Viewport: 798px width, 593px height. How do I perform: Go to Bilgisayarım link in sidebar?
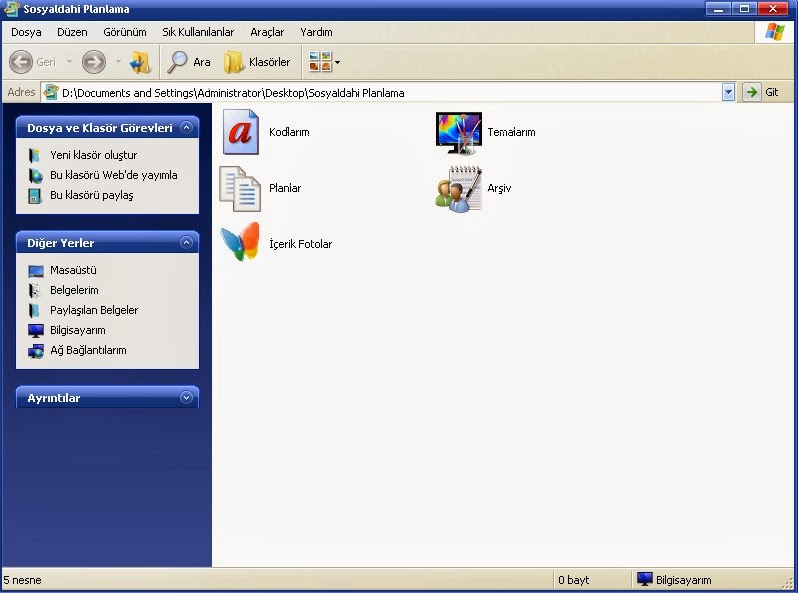pos(78,330)
